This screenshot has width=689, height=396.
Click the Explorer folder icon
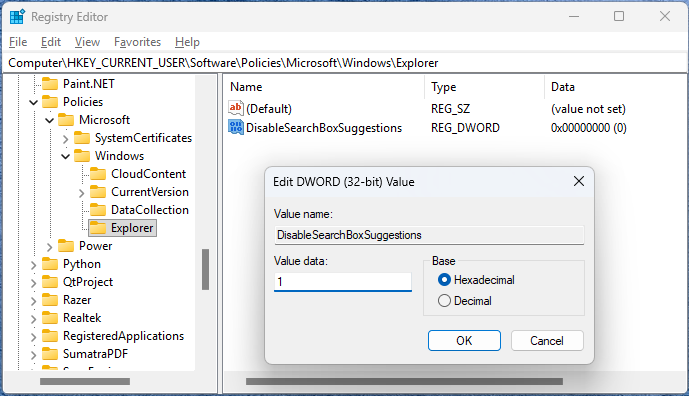(x=98, y=228)
